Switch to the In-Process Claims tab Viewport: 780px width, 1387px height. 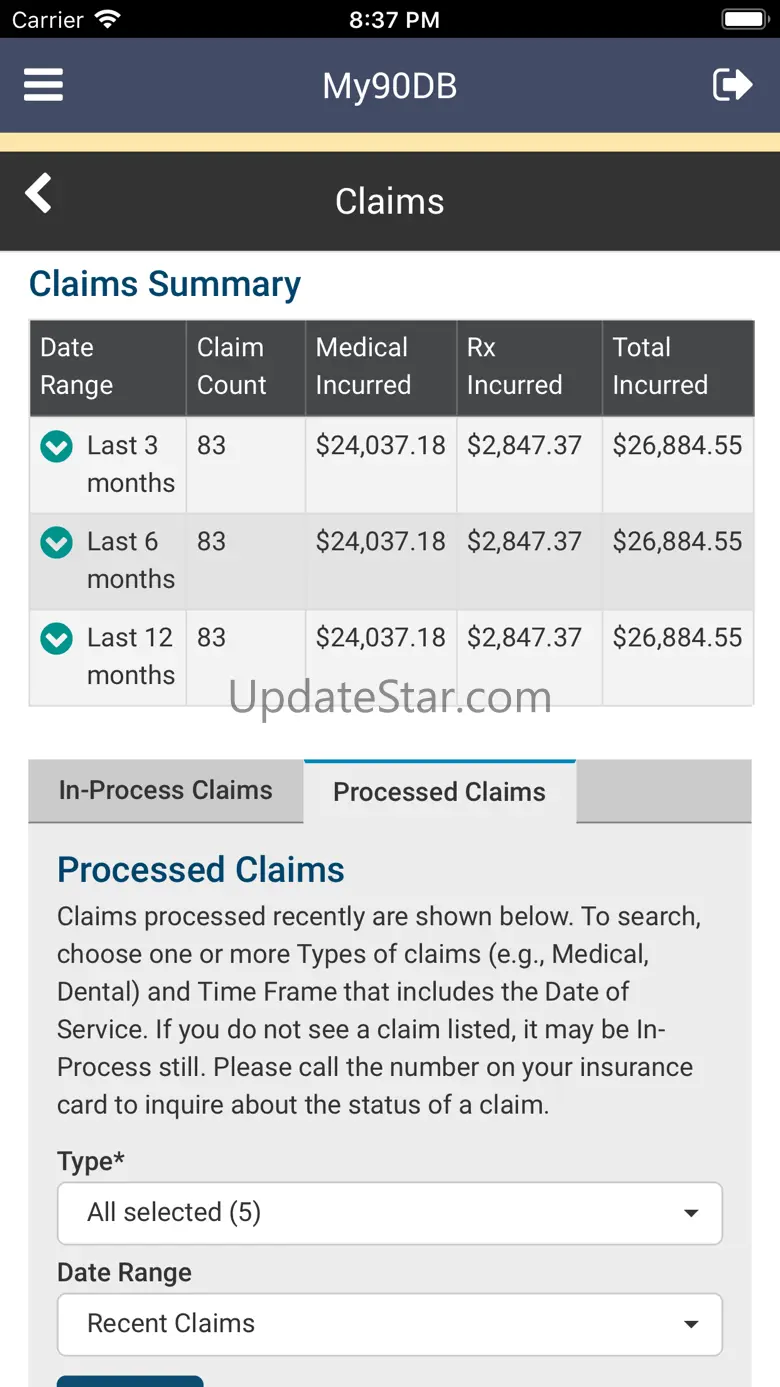click(166, 791)
